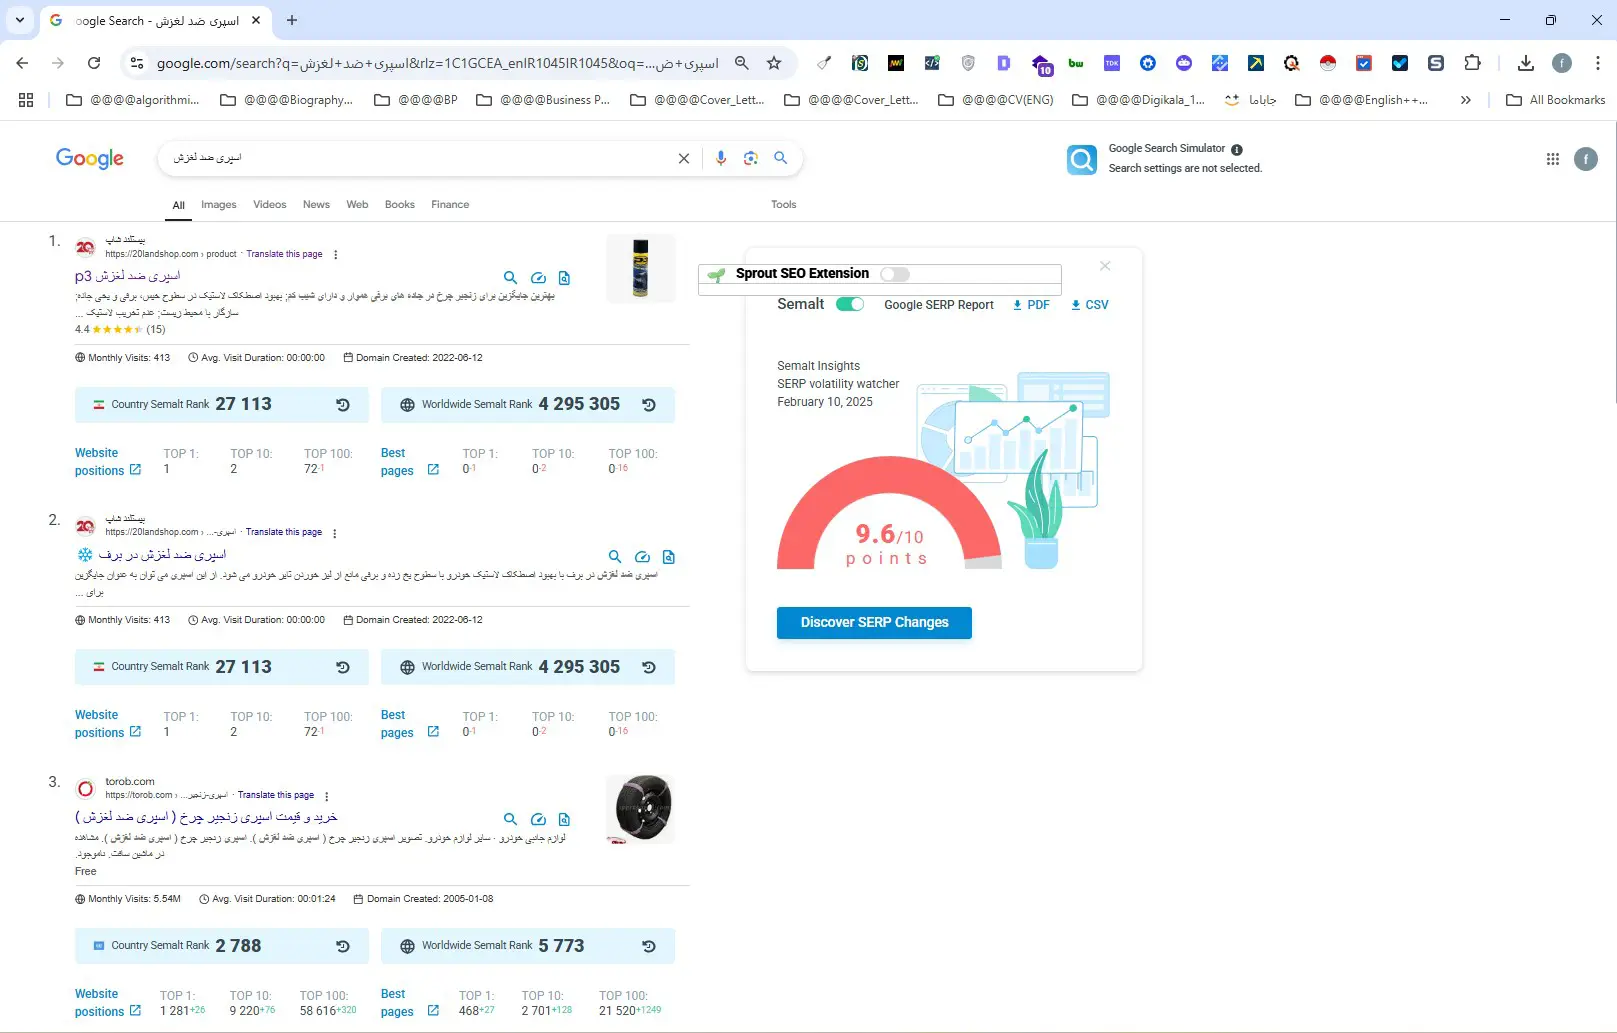The height and width of the screenshot is (1033, 1617).
Task: Switch to the News tab
Action: 316,205
